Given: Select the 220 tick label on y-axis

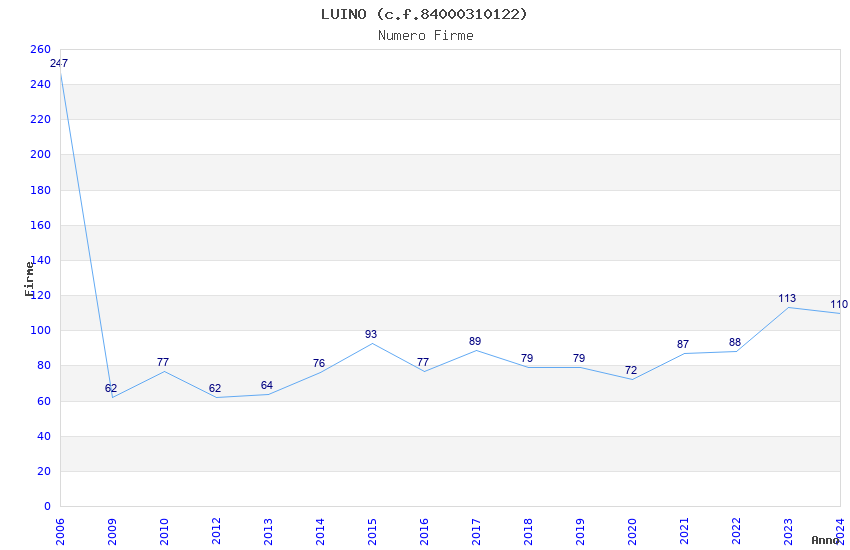Looking at the screenshot, I should tap(41, 119).
